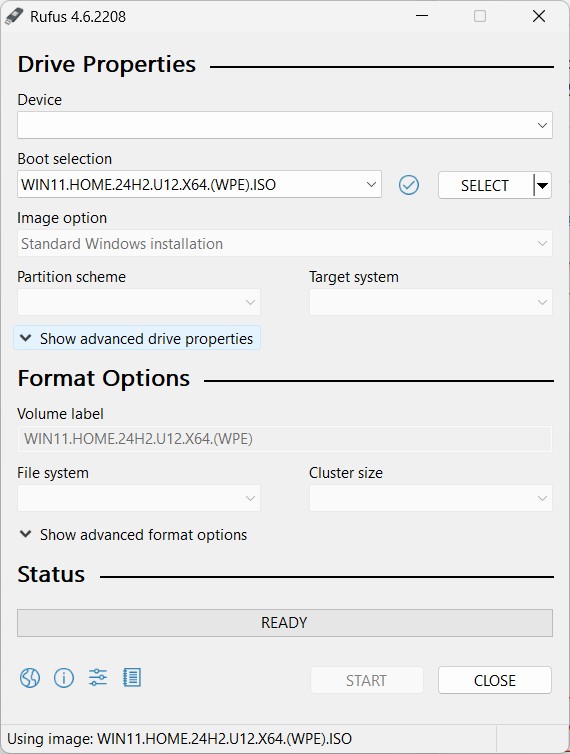Expand Show advanced format options
Viewport: 570px width, 754px height.
pyautogui.click(x=134, y=535)
